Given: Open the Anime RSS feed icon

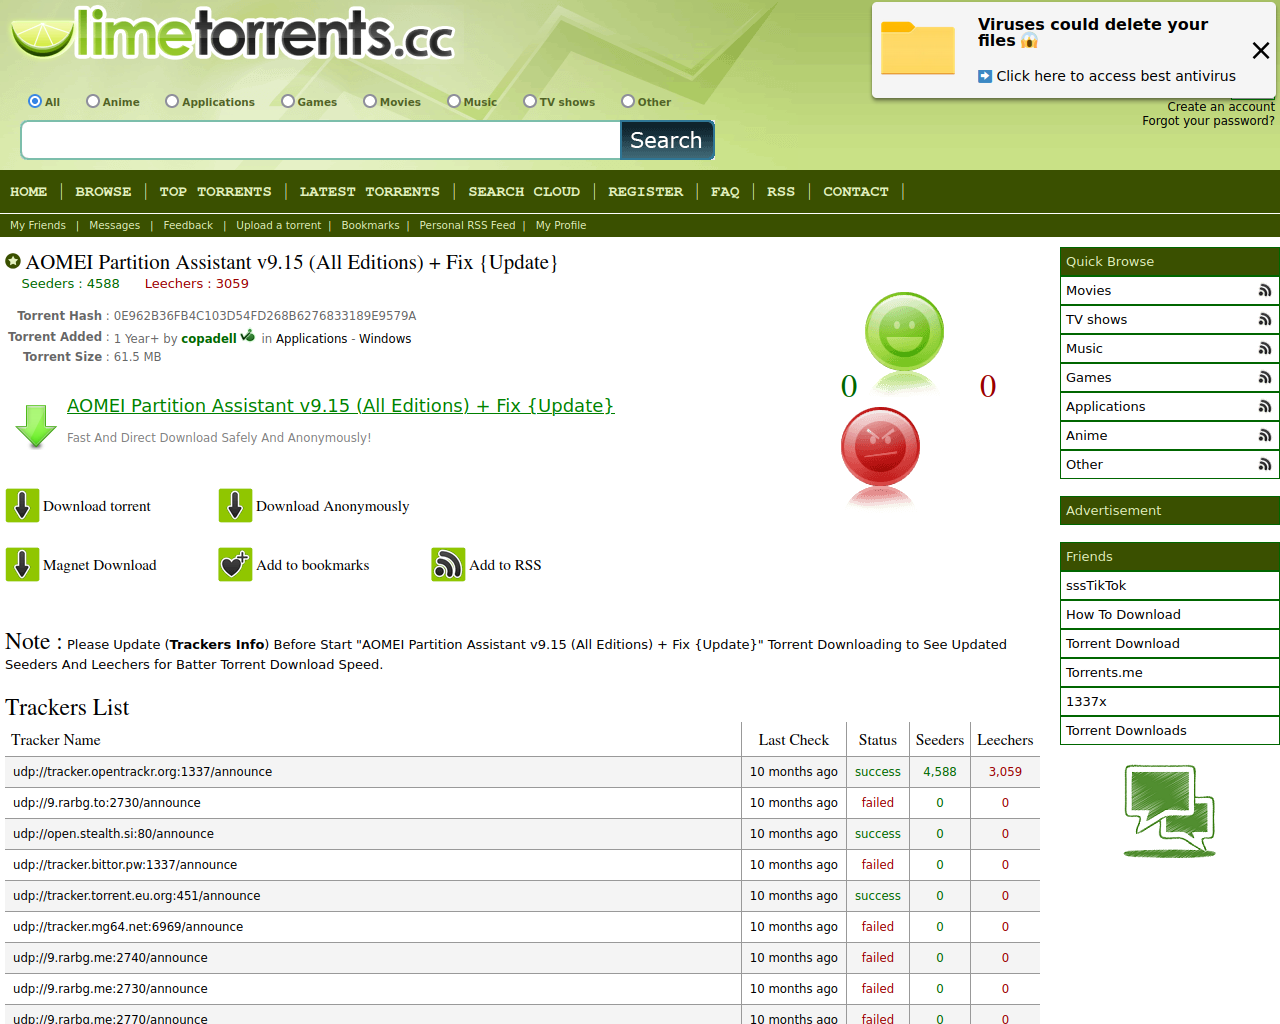Looking at the screenshot, I should (x=1265, y=436).
